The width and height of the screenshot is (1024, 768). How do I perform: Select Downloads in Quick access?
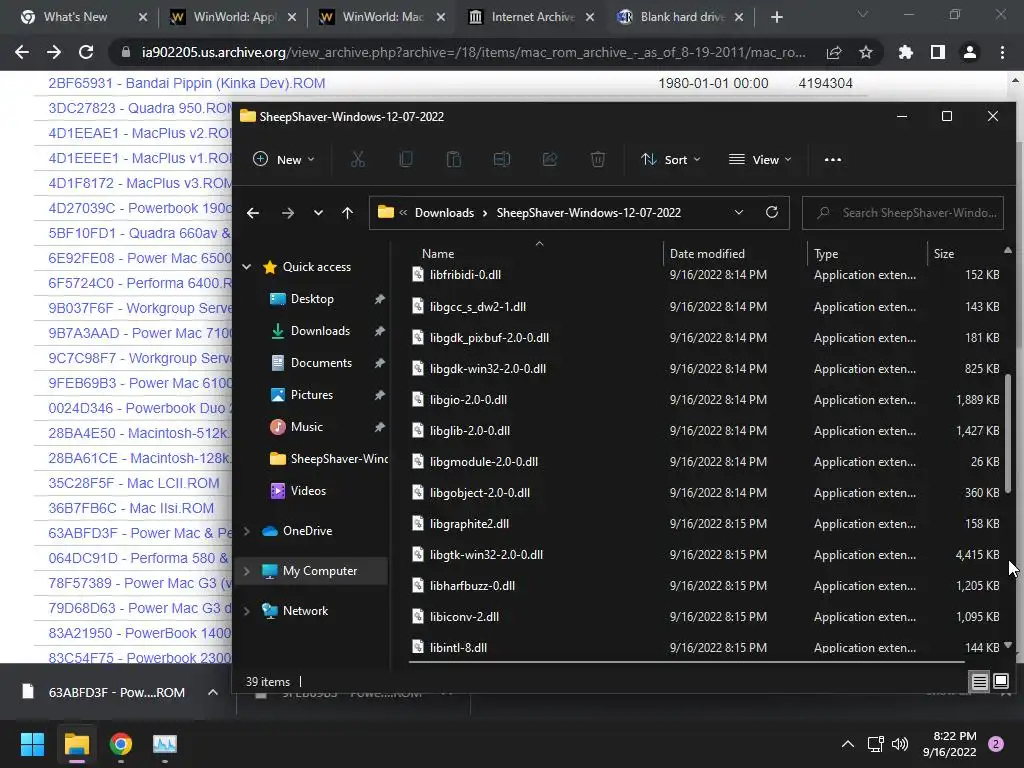[320, 330]
